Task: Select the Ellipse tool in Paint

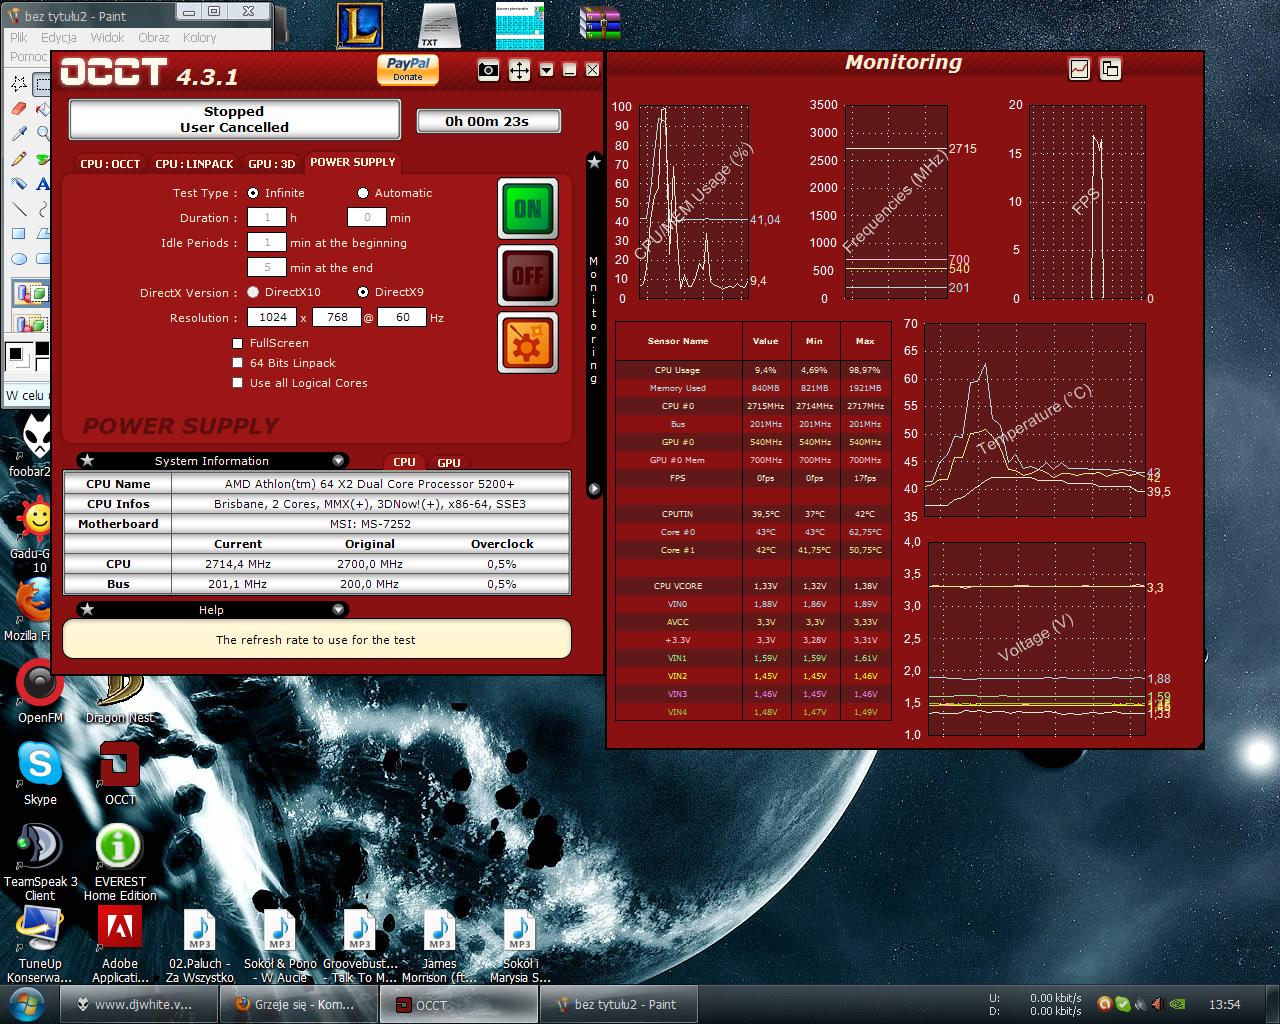Action: point(18,258)
